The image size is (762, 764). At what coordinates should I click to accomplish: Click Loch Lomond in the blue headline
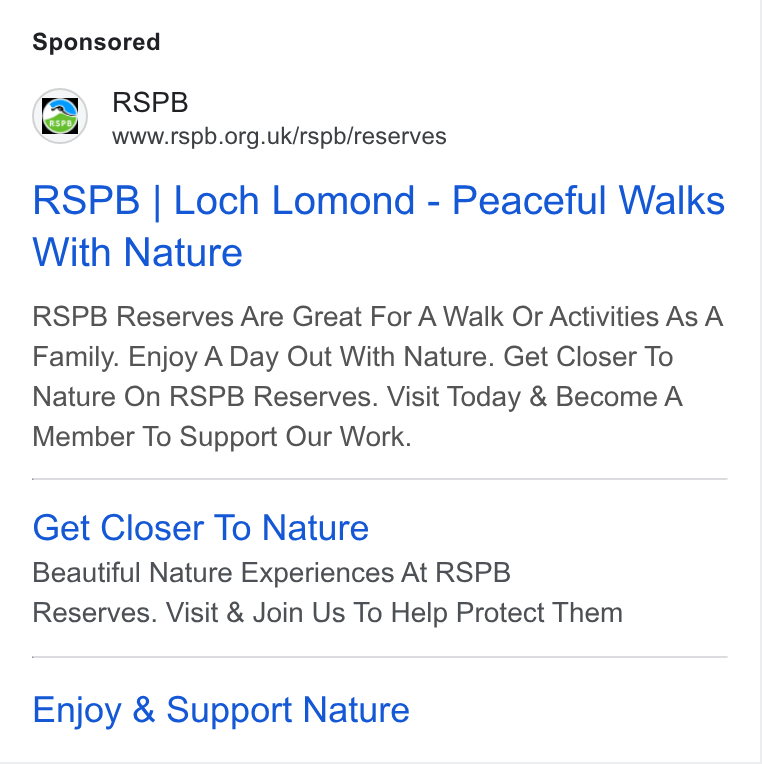[x=294, y=200]
